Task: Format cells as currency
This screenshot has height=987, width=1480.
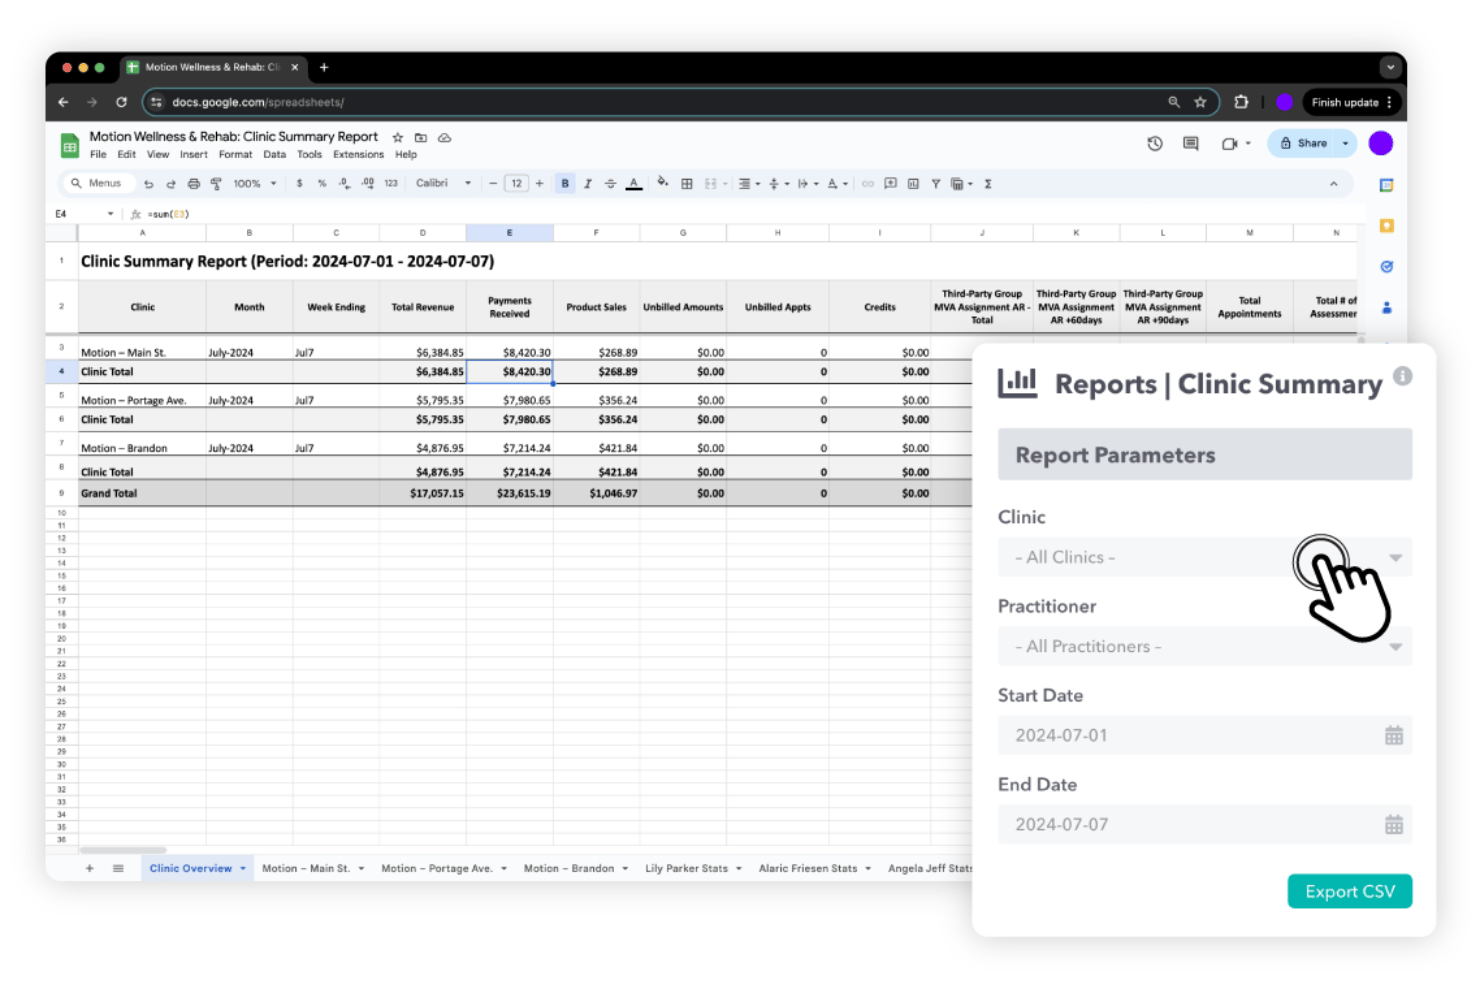Action: [x=299, y=184]
